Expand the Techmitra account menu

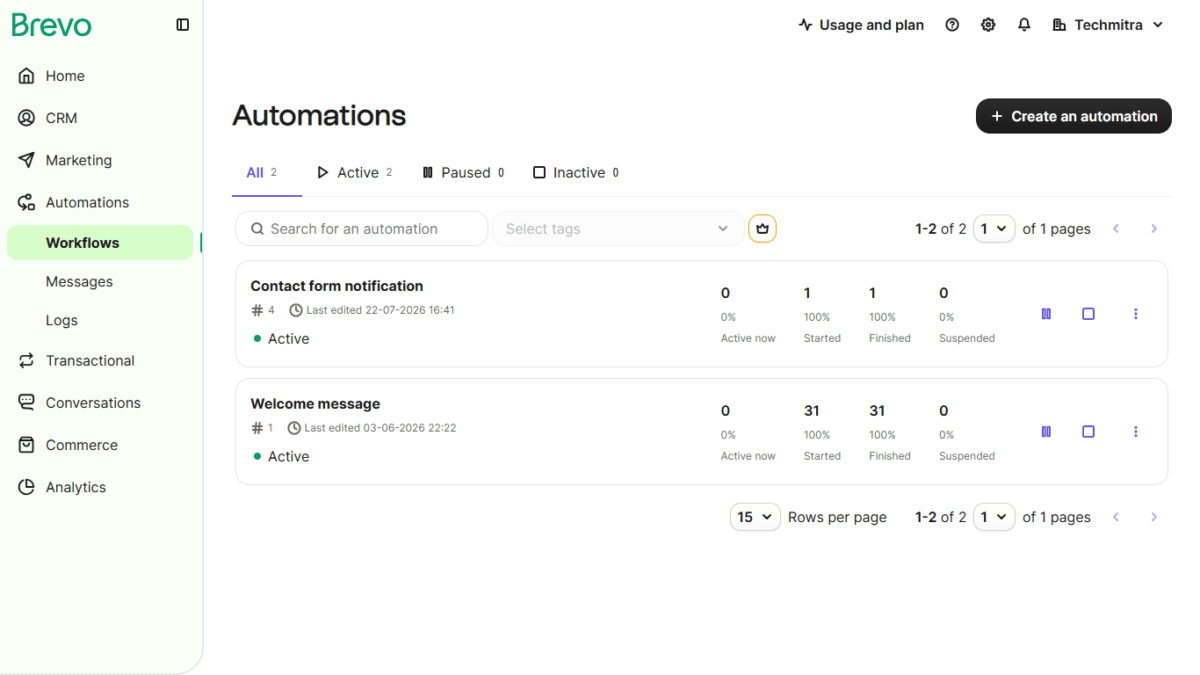(1108, 25)
